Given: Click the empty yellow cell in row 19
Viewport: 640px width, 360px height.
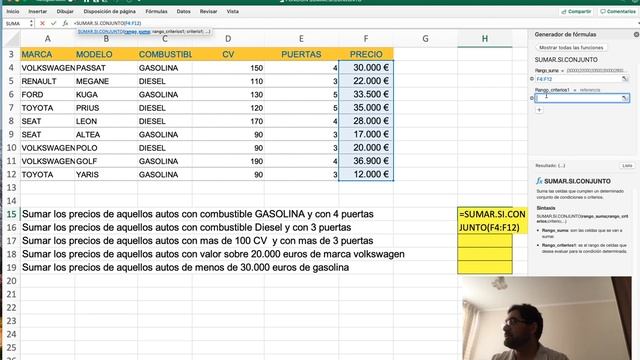Looking at the screenshot, I should [484, 267].
